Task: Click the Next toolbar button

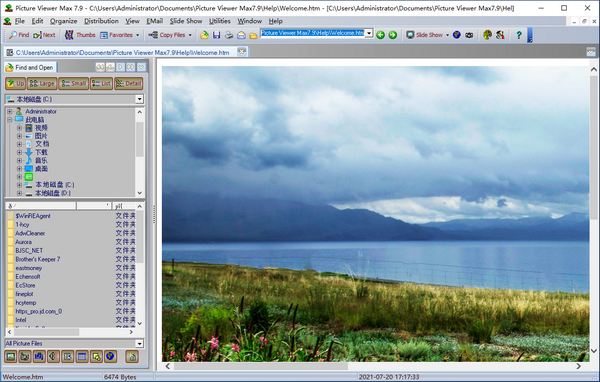Action: coord(44,35)
